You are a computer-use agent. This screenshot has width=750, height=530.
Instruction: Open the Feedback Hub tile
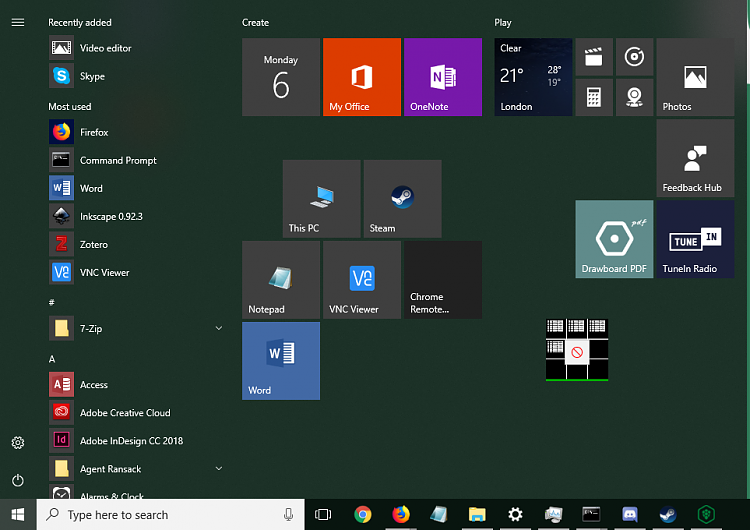coord(695,158)
